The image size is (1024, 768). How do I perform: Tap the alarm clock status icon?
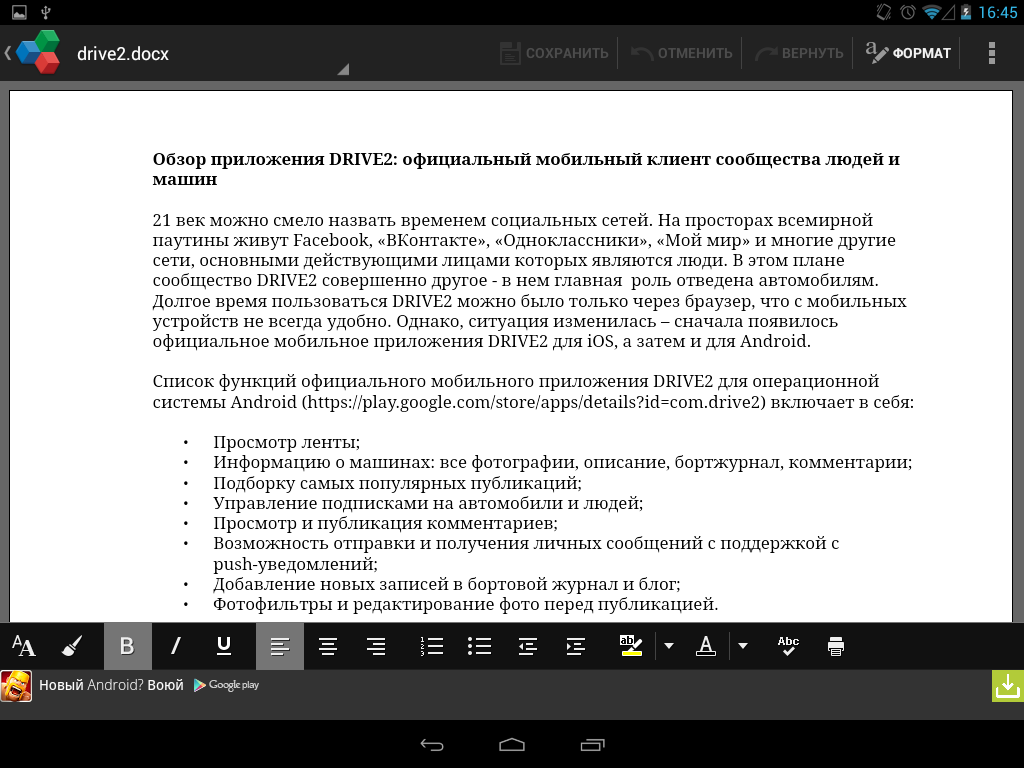coord(908,12)
